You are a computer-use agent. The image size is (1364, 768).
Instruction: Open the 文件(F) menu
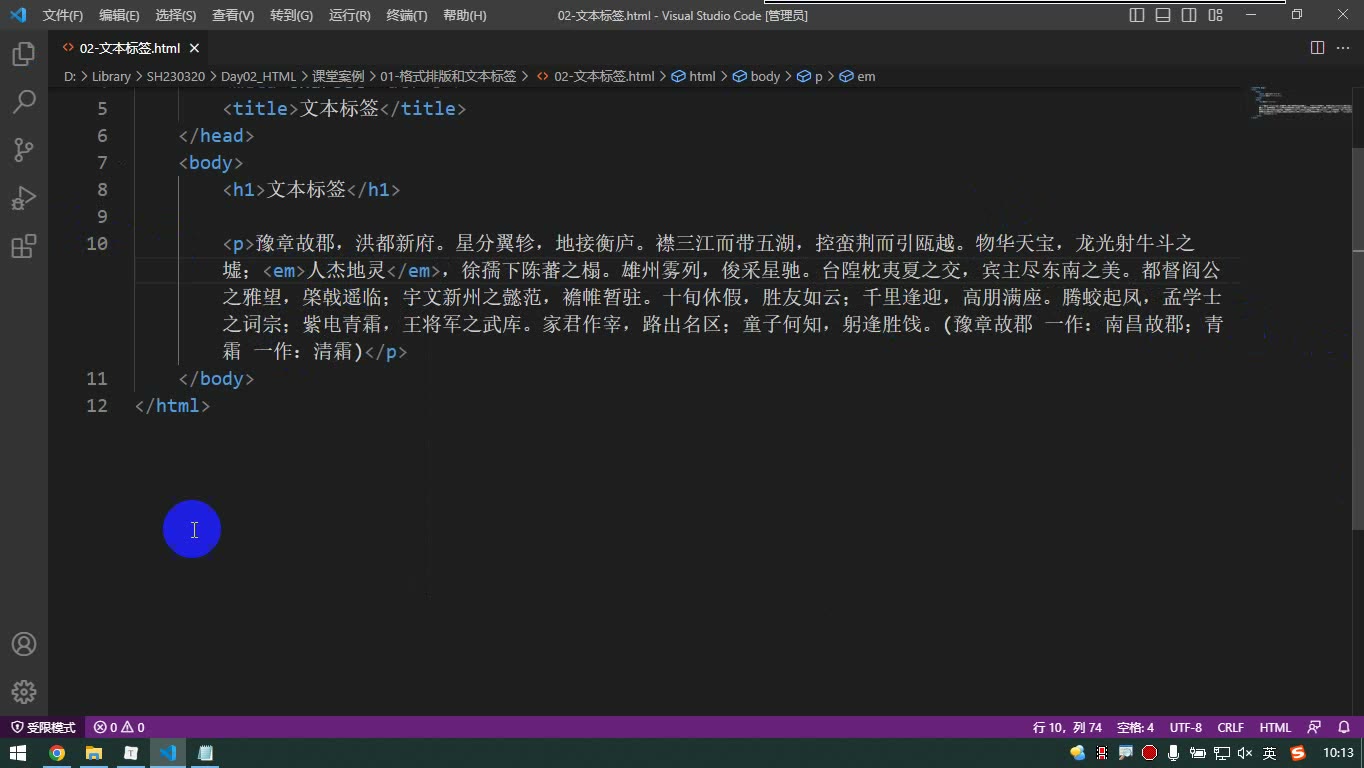[63, 15]
